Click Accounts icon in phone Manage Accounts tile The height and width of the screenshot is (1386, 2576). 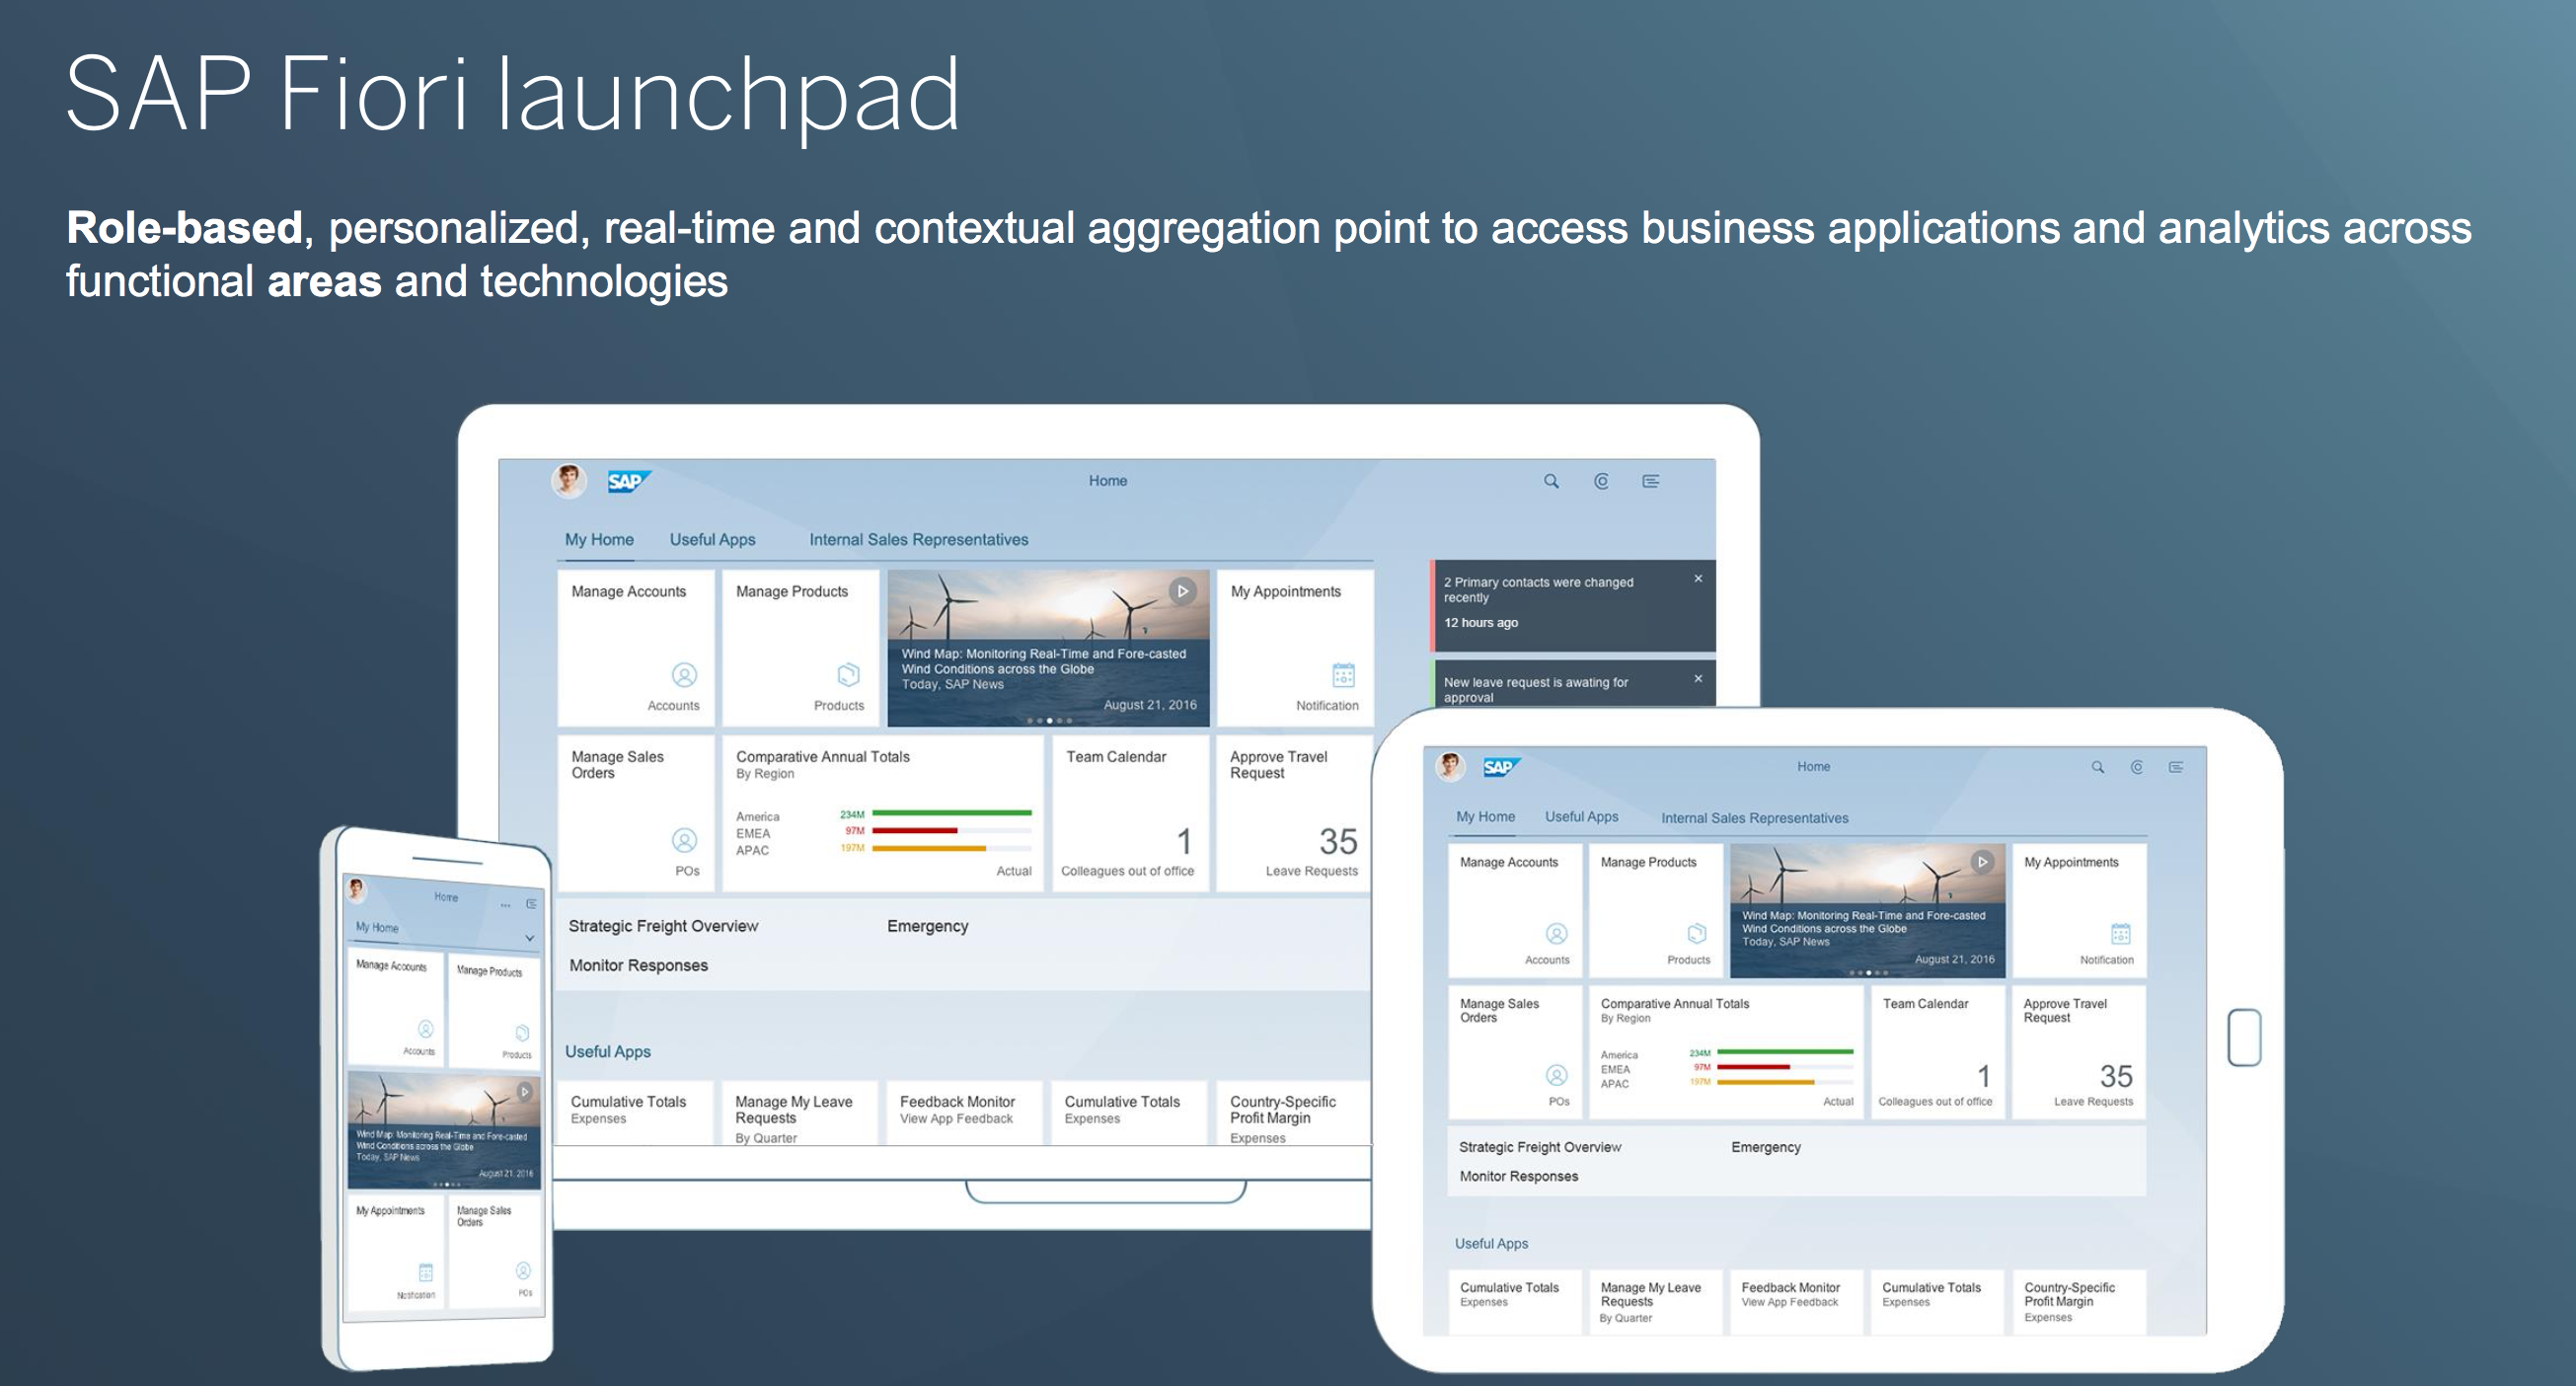point(426,1029)
